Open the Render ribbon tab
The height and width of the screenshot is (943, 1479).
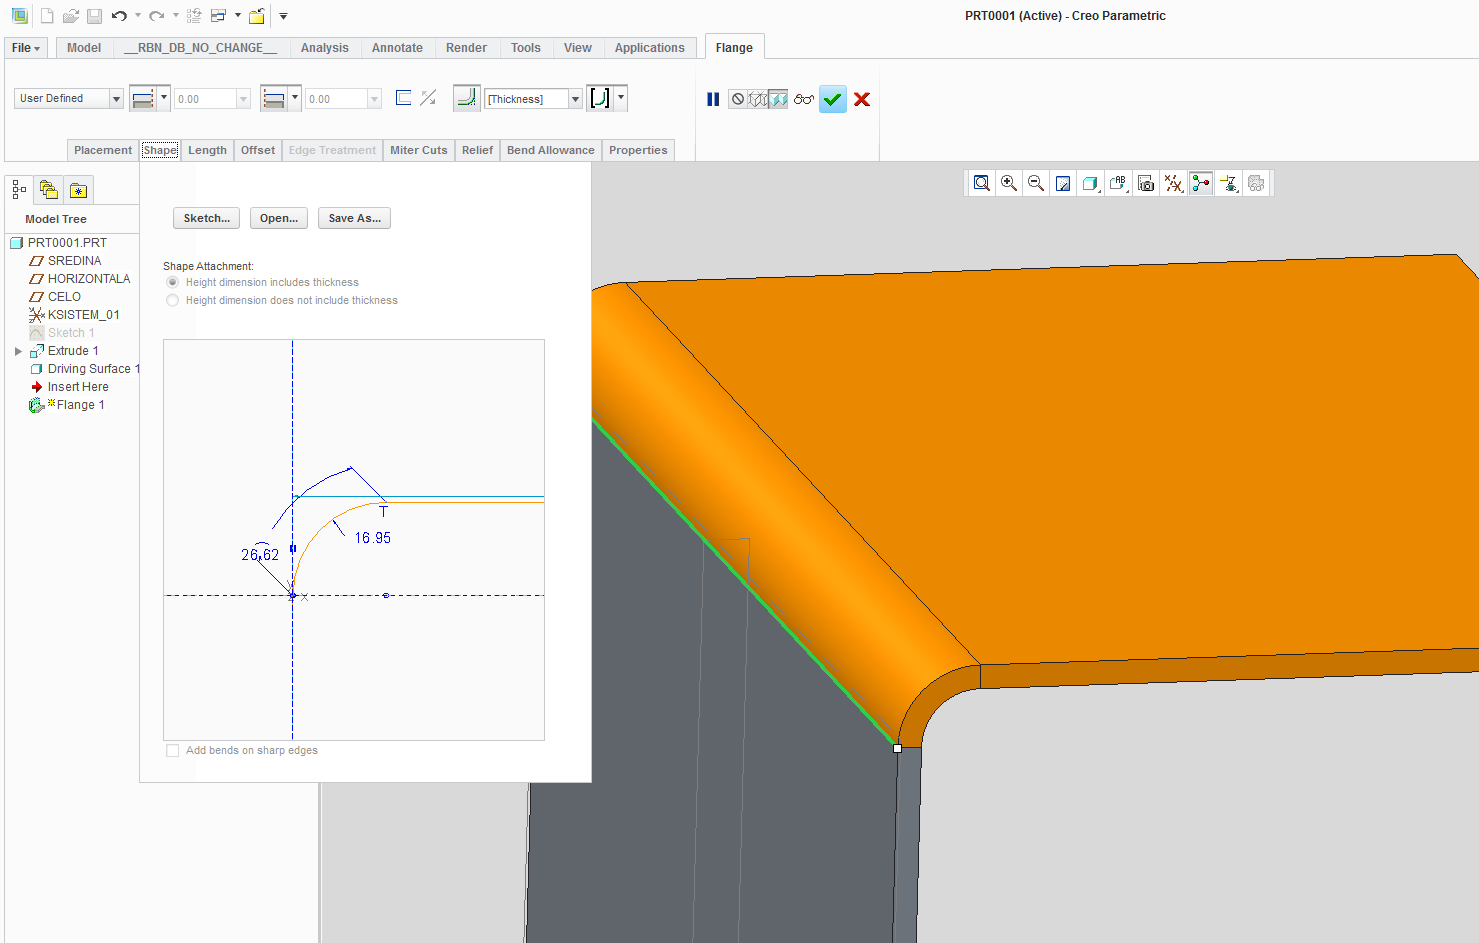point(466,48)
